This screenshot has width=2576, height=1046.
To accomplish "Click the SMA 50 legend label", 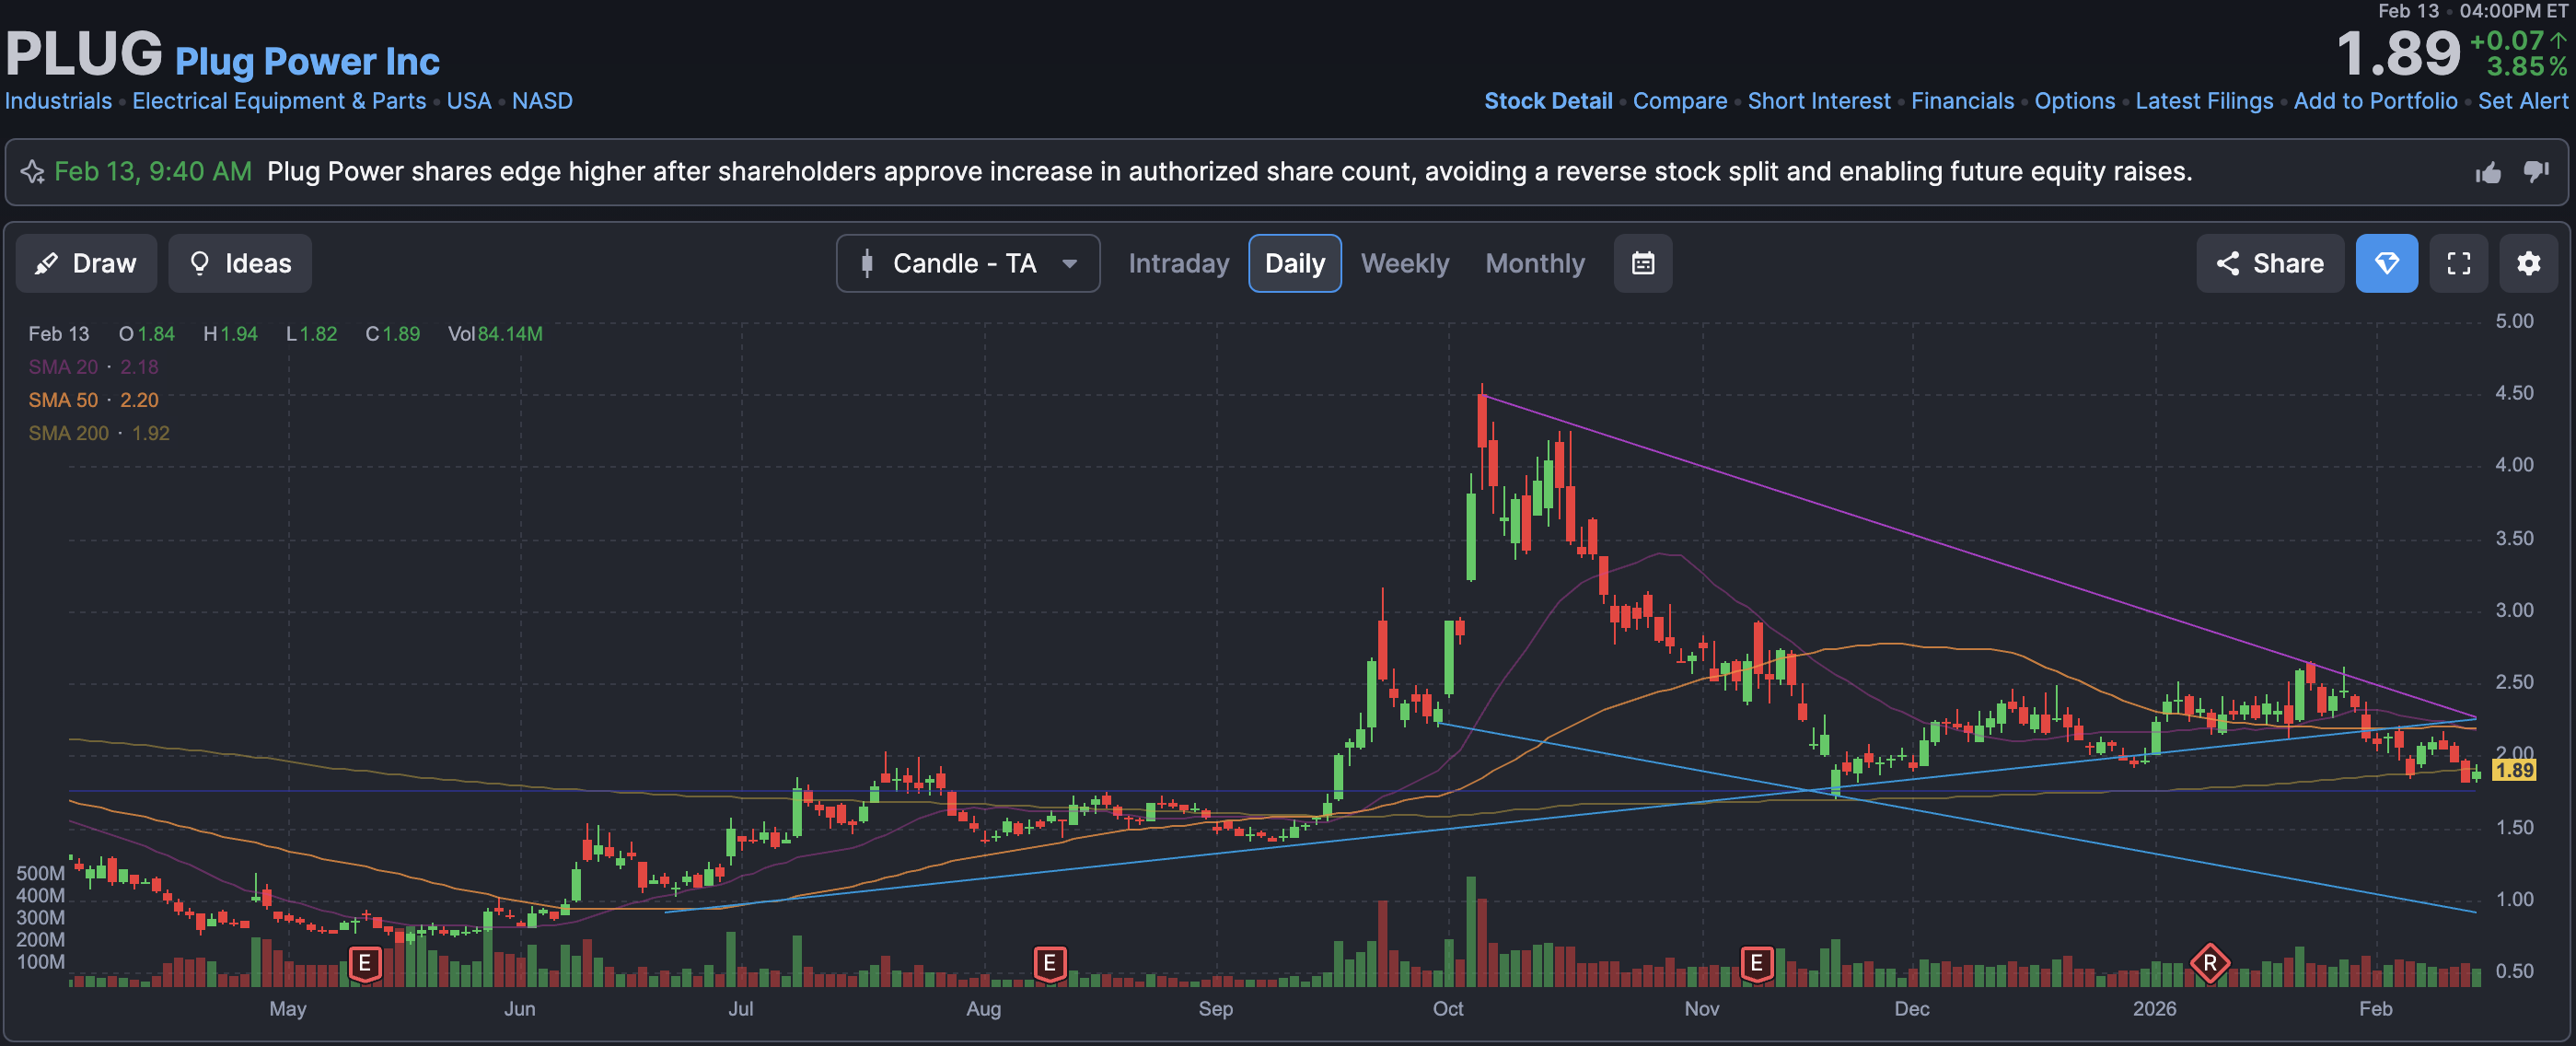I will 63,400.
